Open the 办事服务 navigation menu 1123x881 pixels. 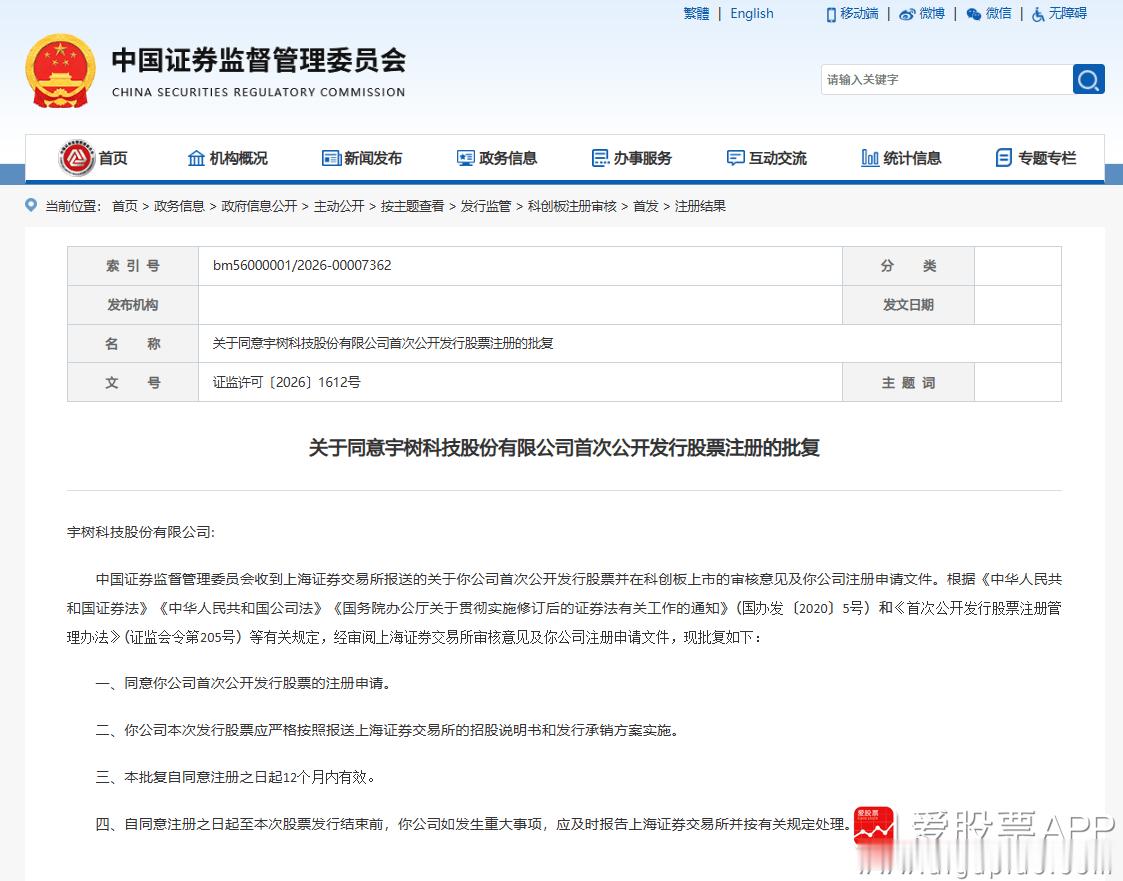point(642,158)
